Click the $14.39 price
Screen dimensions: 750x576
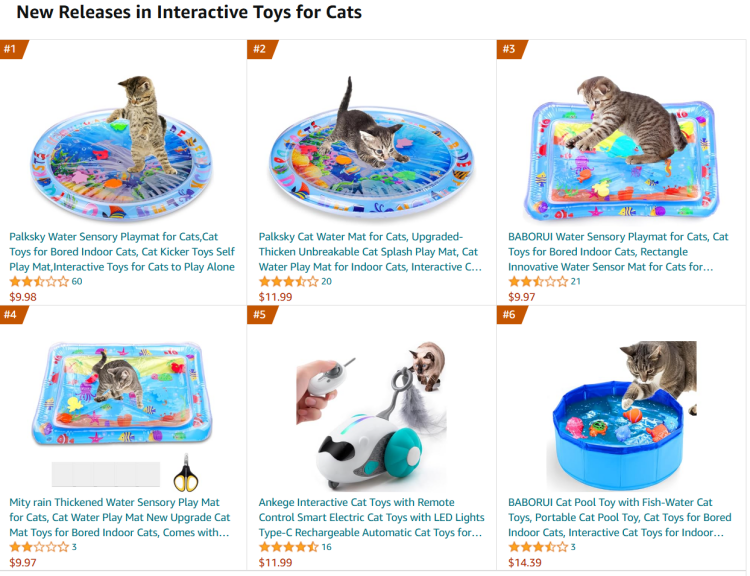[x=524, y=563]
